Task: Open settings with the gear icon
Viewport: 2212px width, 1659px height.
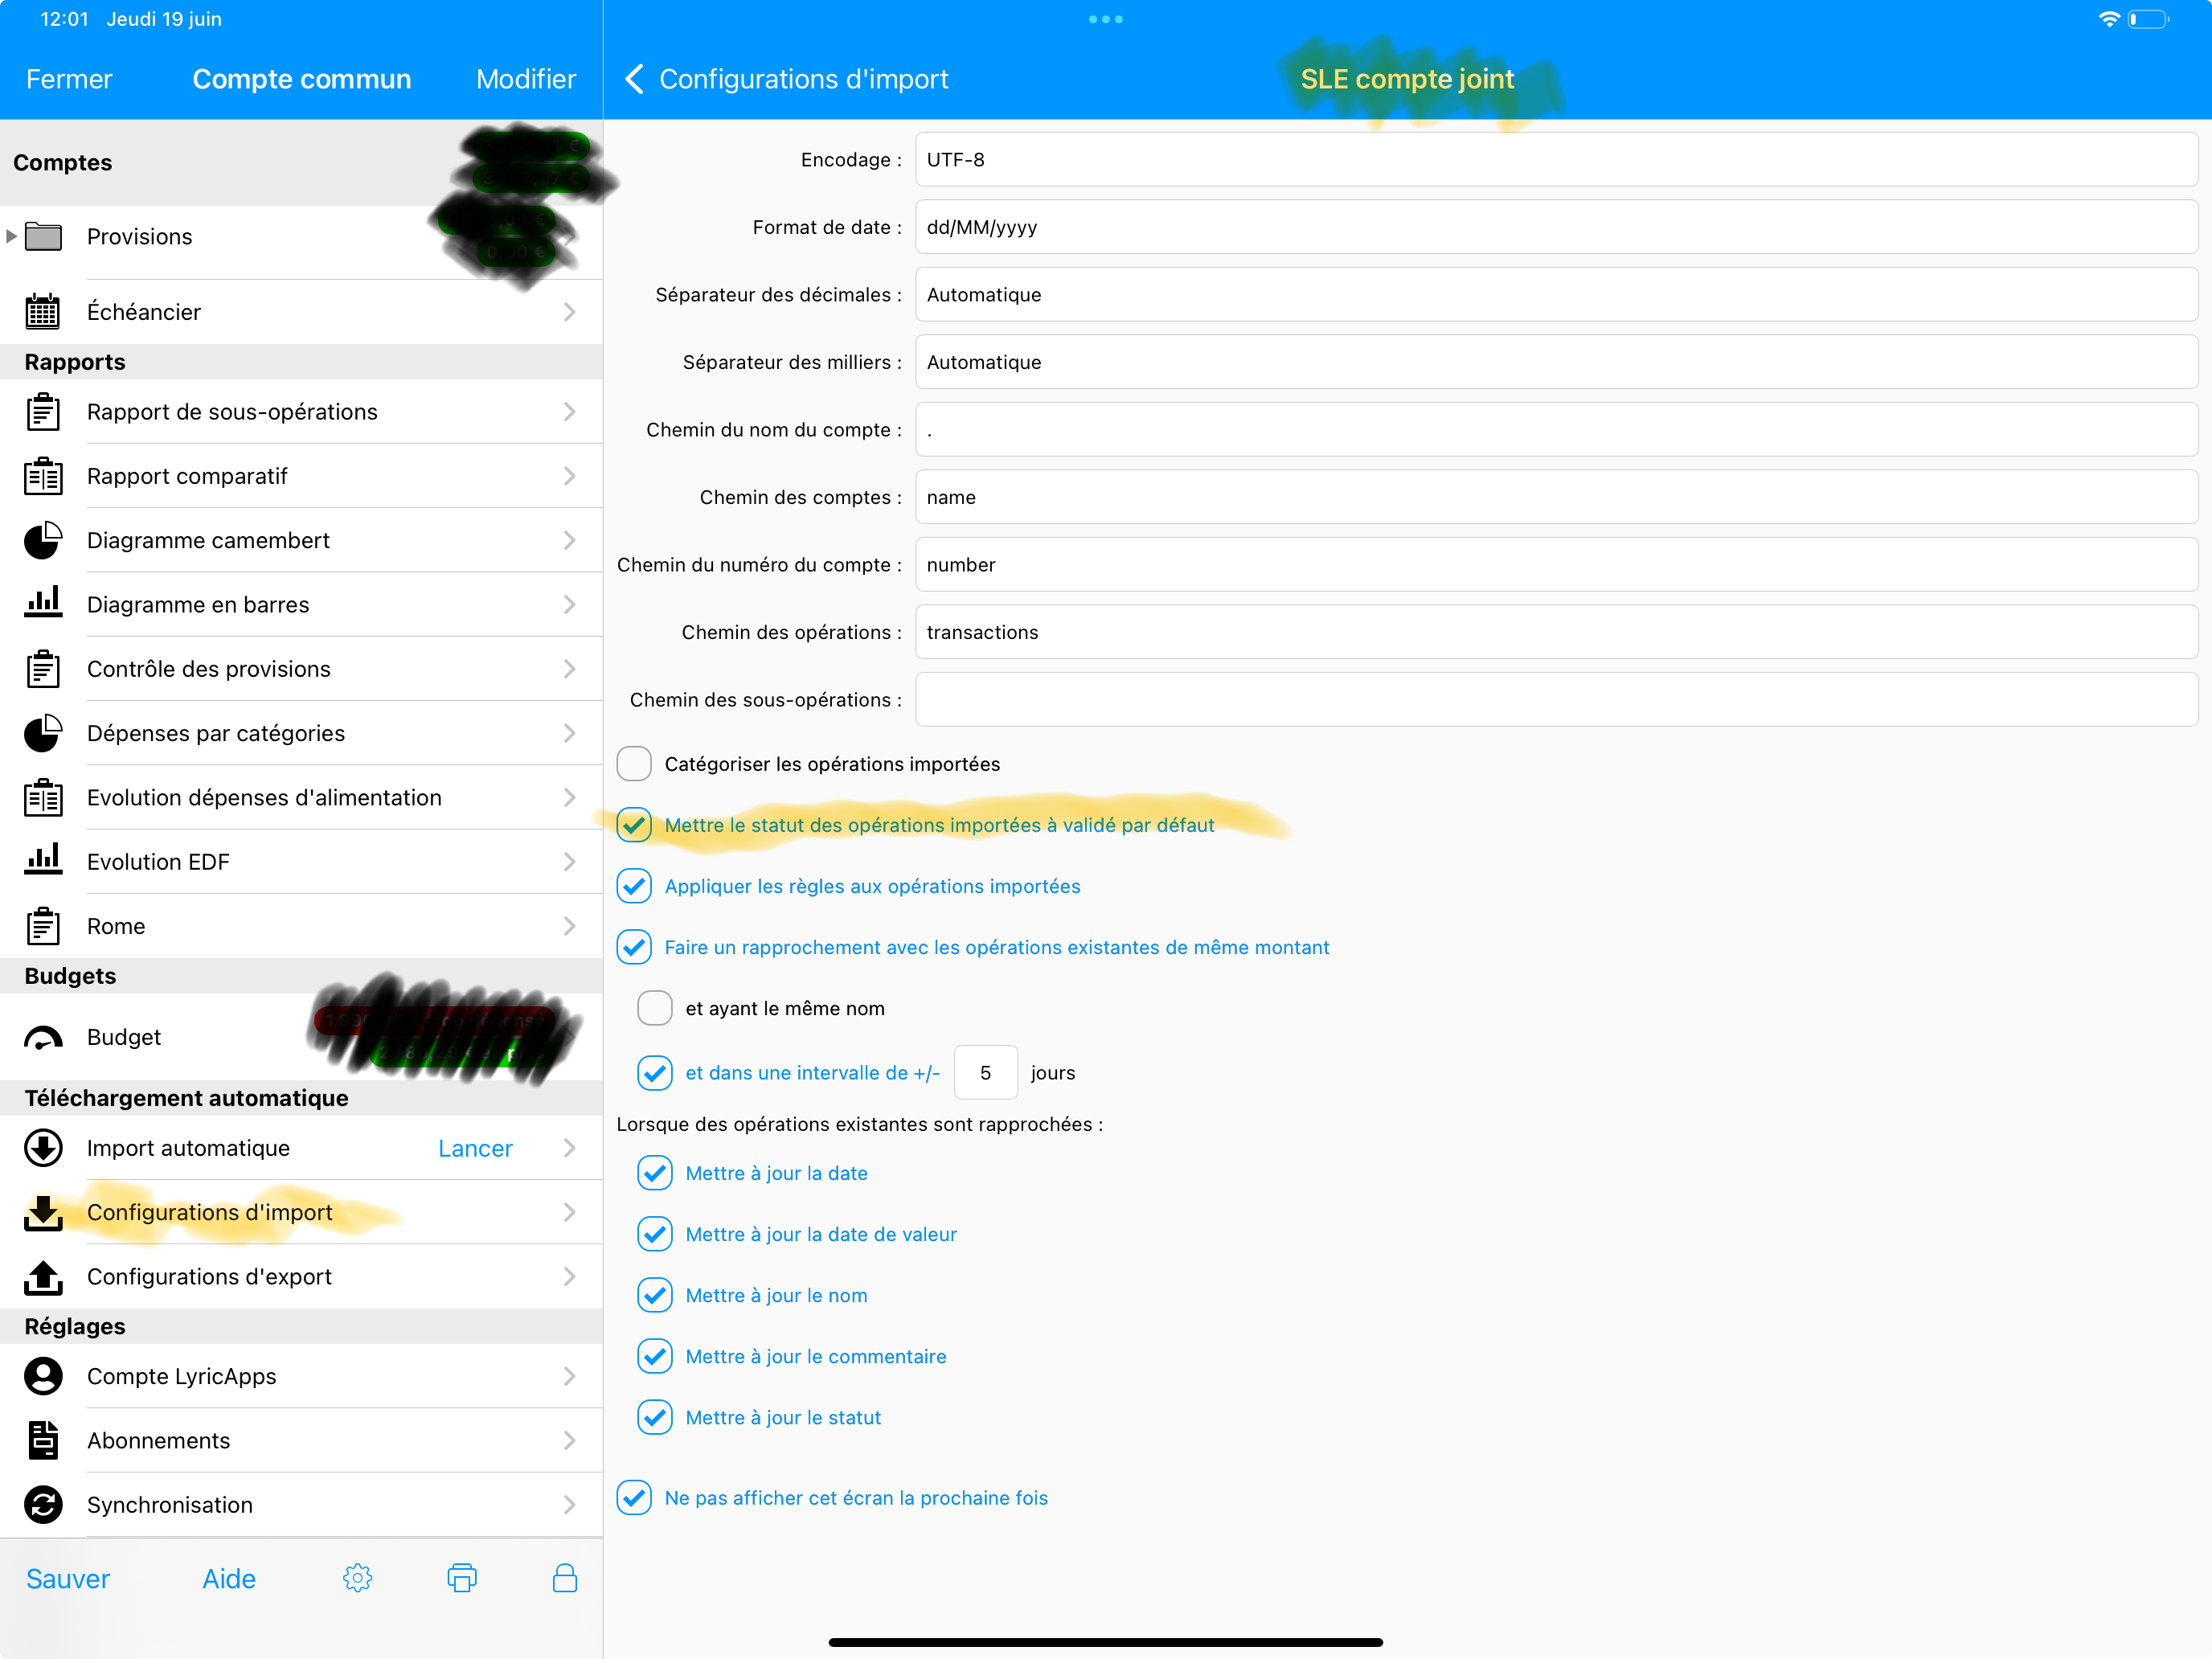Action: [357, 1578]
